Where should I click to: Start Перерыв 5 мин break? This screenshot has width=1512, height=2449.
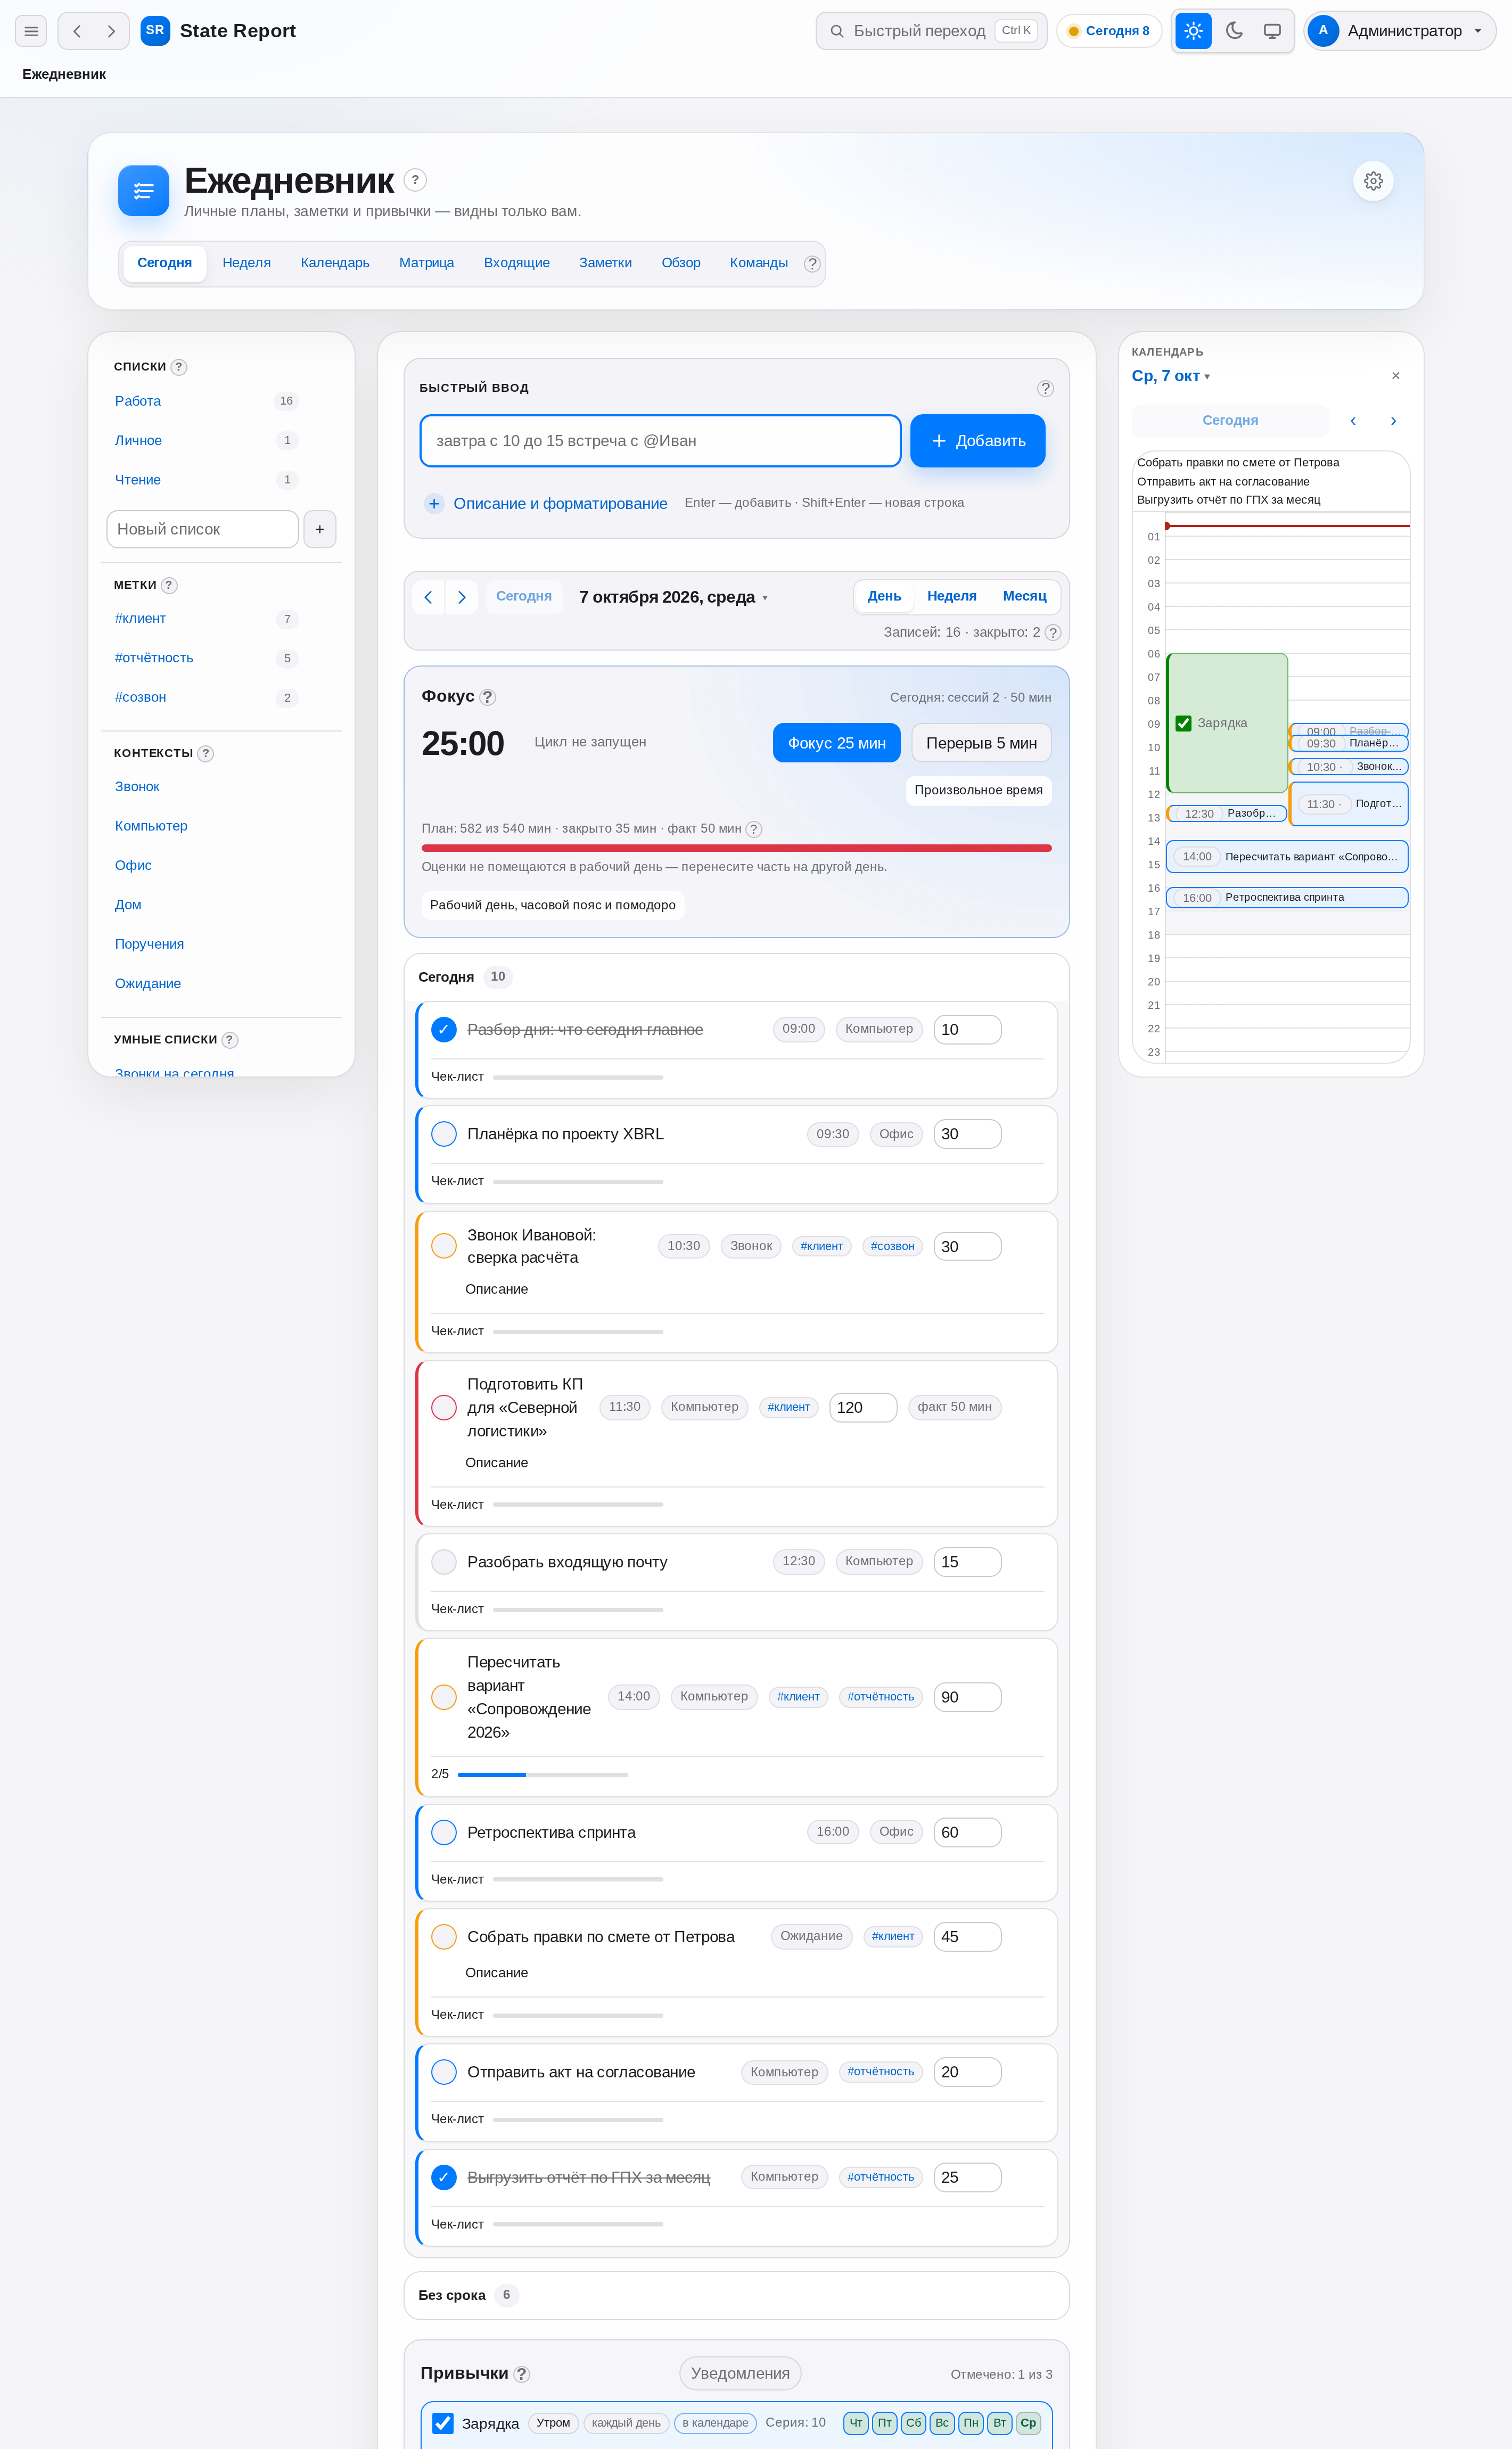(x=981, y=743)
